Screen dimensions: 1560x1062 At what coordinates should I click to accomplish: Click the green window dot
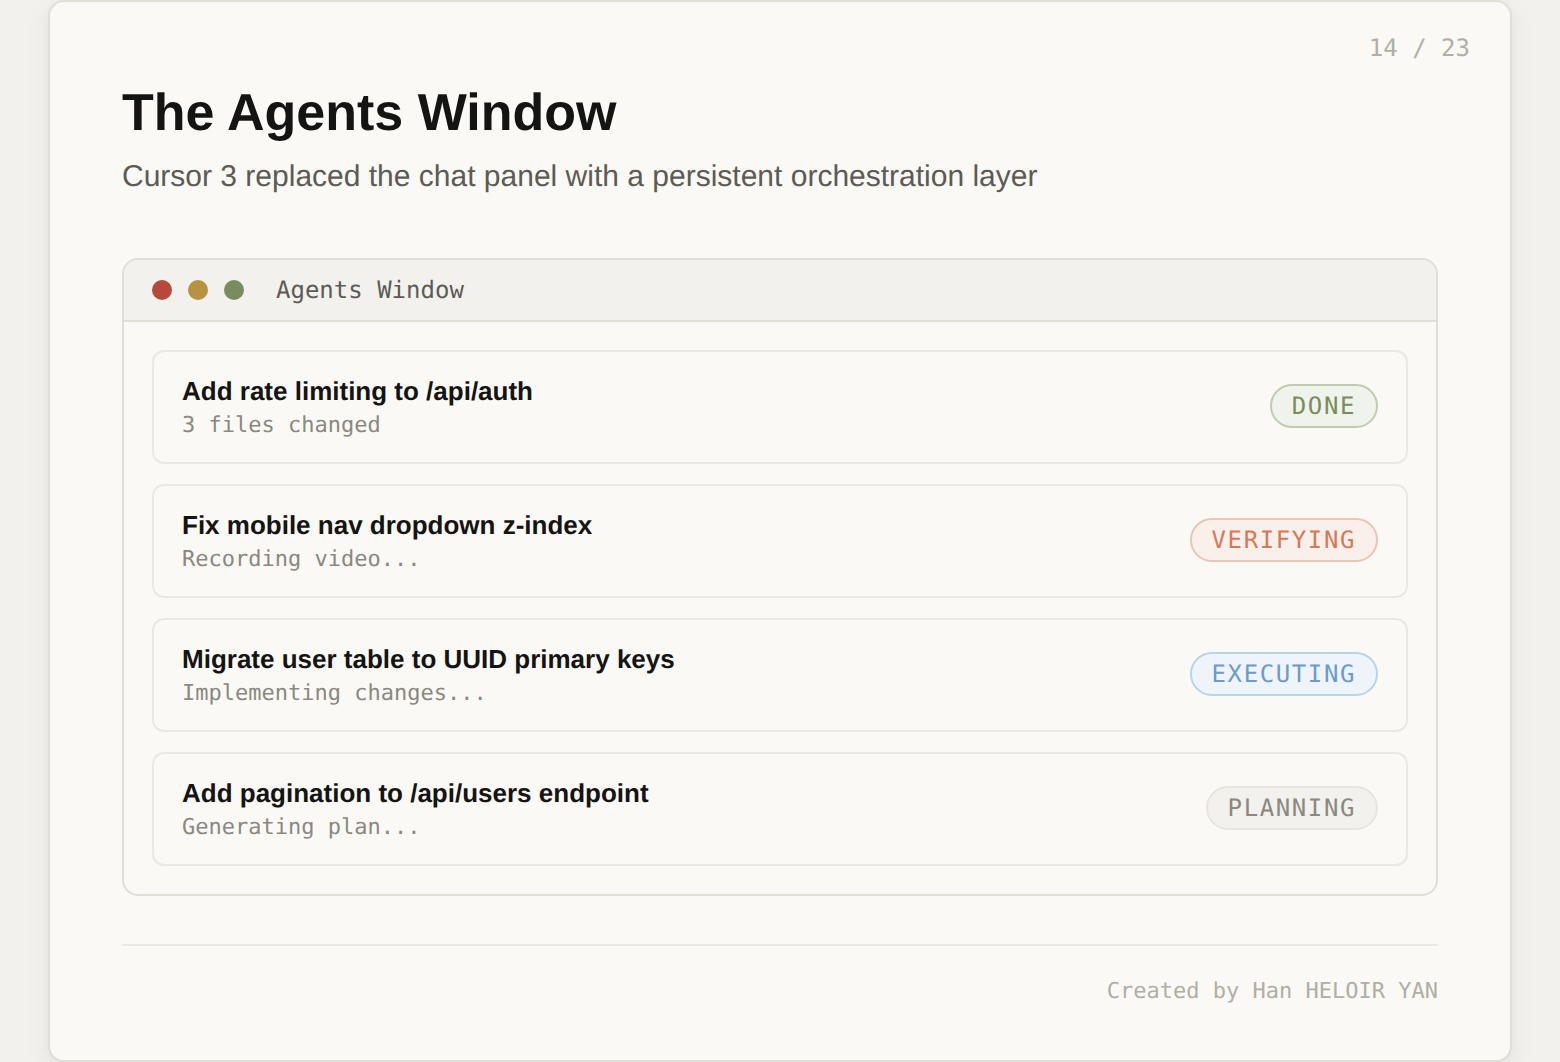click(234, 290)
